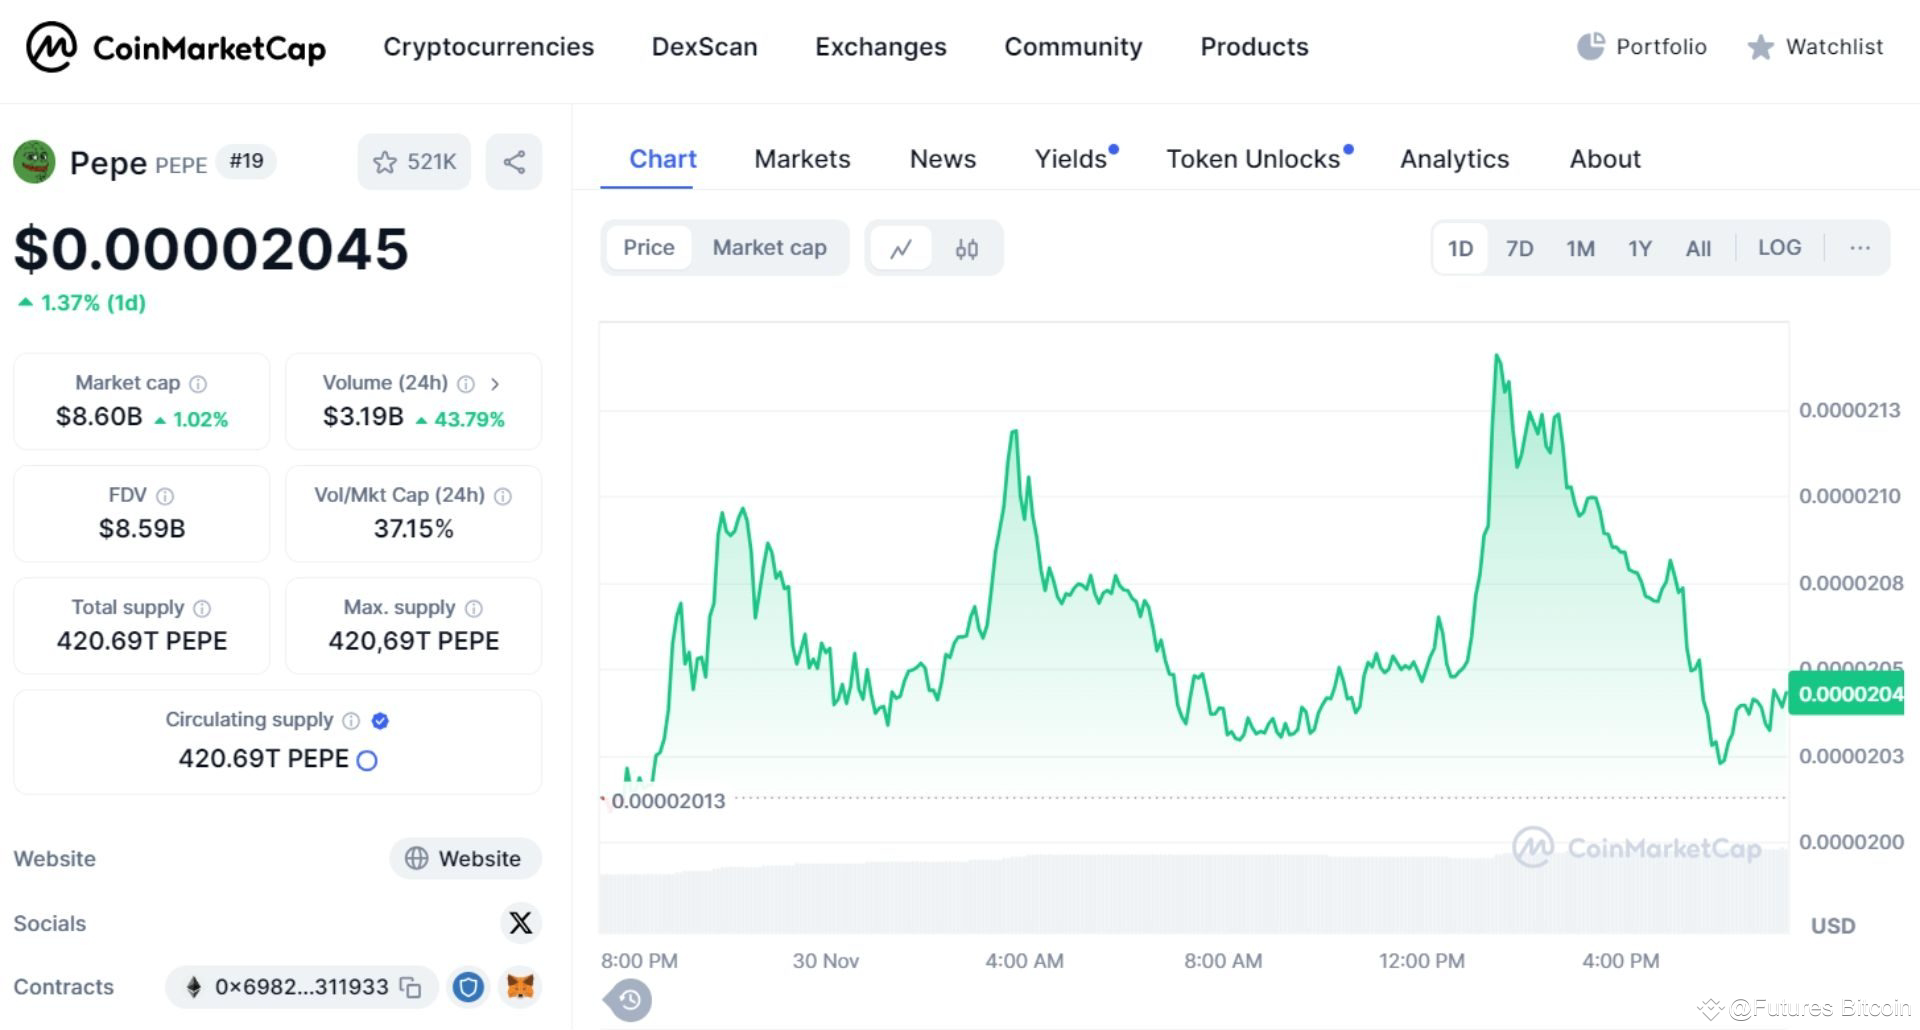Click the 37.15% Vol/Mkt Cap value
1920x1030 pixels.
coord(414,529)
